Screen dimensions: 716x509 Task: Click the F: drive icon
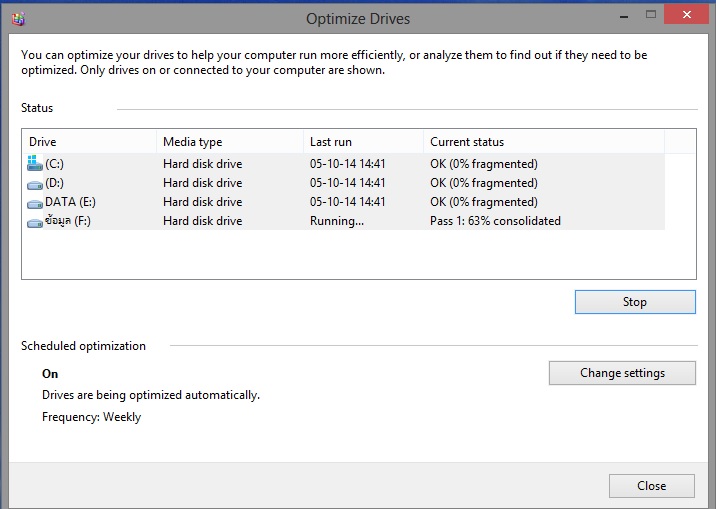[x=35, y=223]
